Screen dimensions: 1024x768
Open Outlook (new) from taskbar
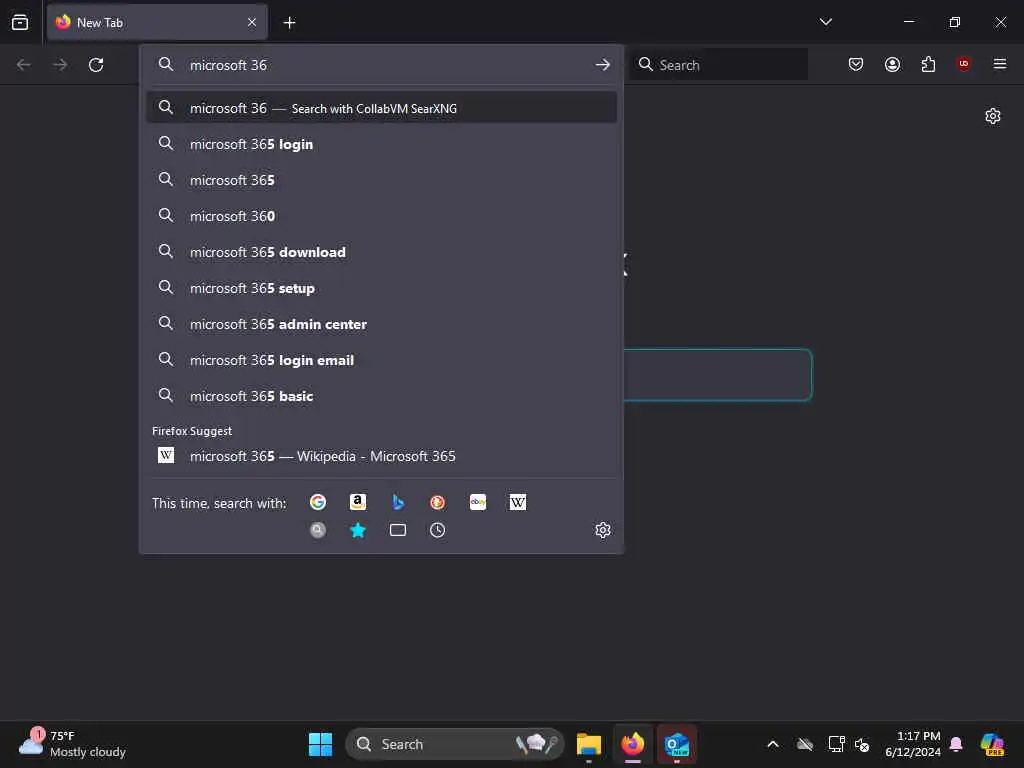pyautogui.click(x=677, y=744)
